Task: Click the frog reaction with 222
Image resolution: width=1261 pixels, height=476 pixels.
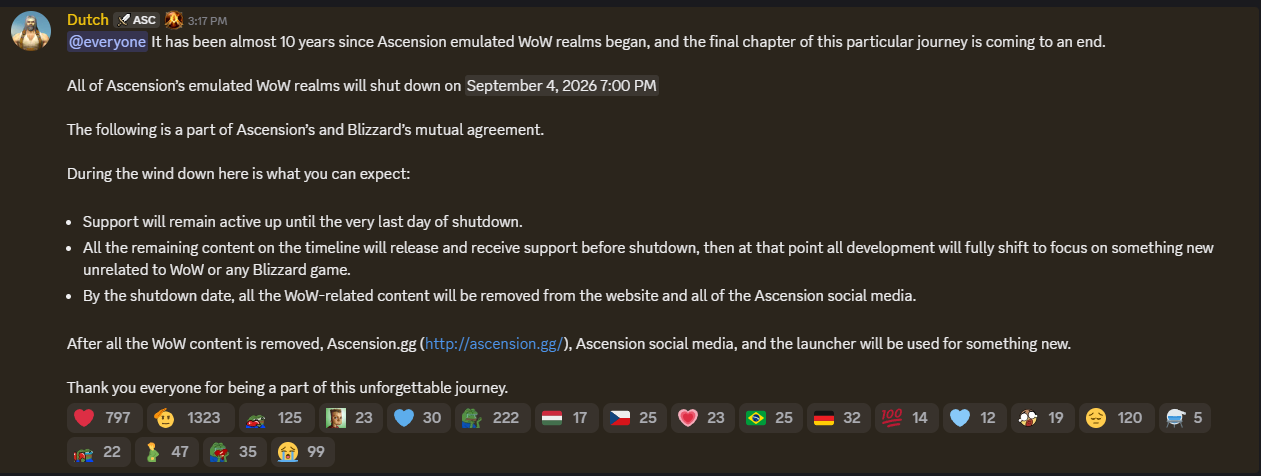Action: [x=491, y=418]
